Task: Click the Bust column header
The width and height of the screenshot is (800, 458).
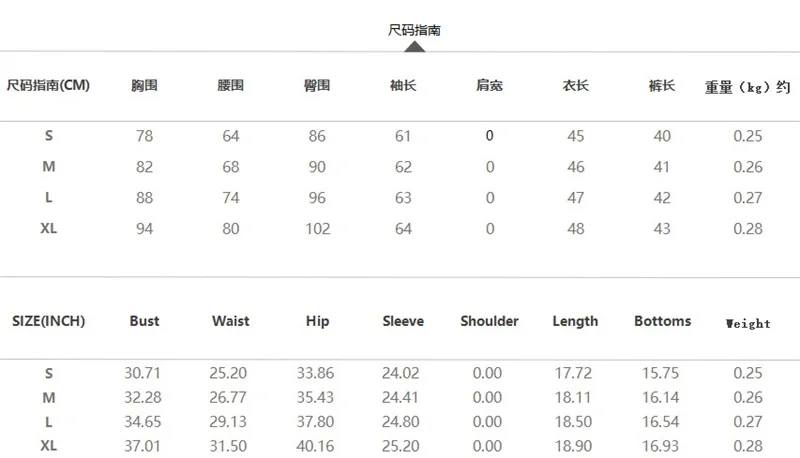Action: pyautogui.click(x=144, y=322)
